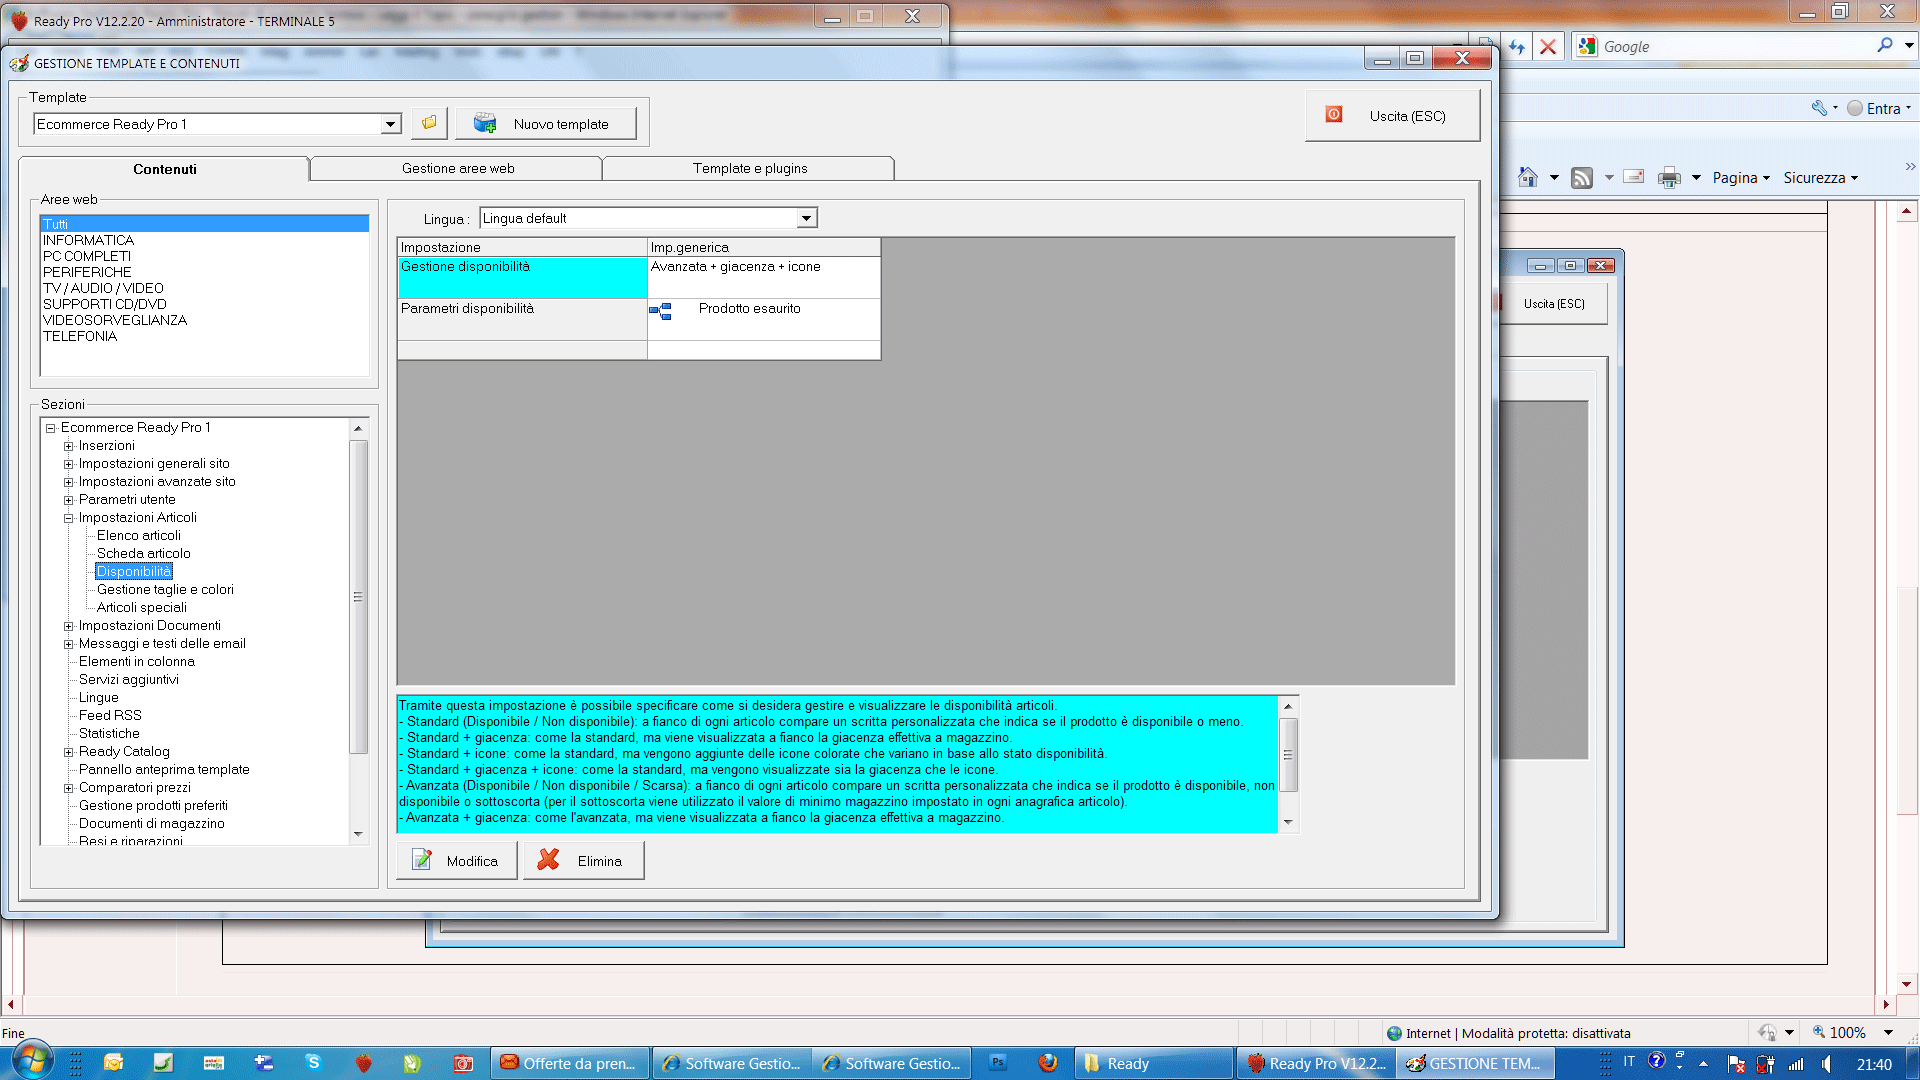
Task: Switch to Template e plugins tab
Action: coord(749,168)
